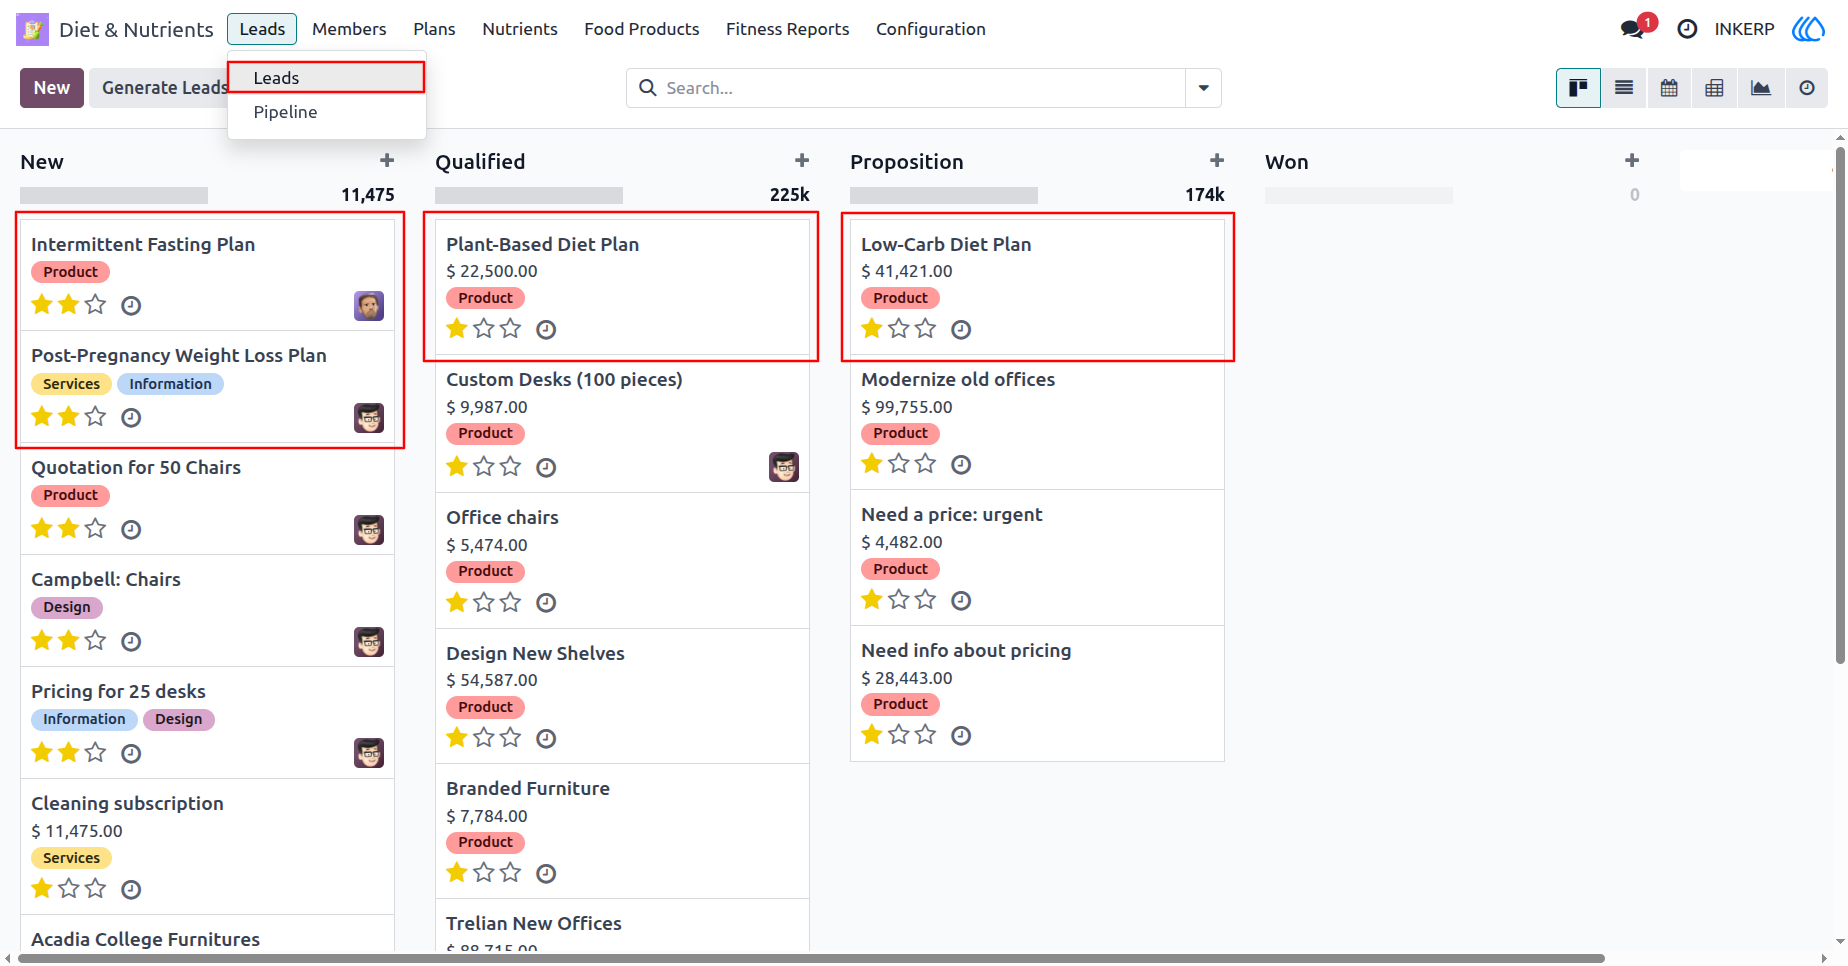This screenshot has height=966, width=1848.
Task: Switch to Kanban view
Action: (1578, 88)
